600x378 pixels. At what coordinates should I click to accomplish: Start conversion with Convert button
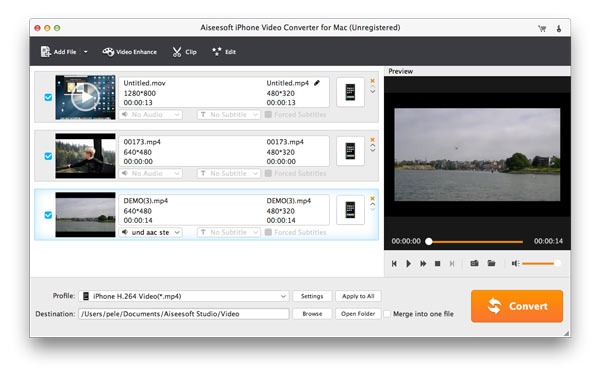[x=517, y=306]
